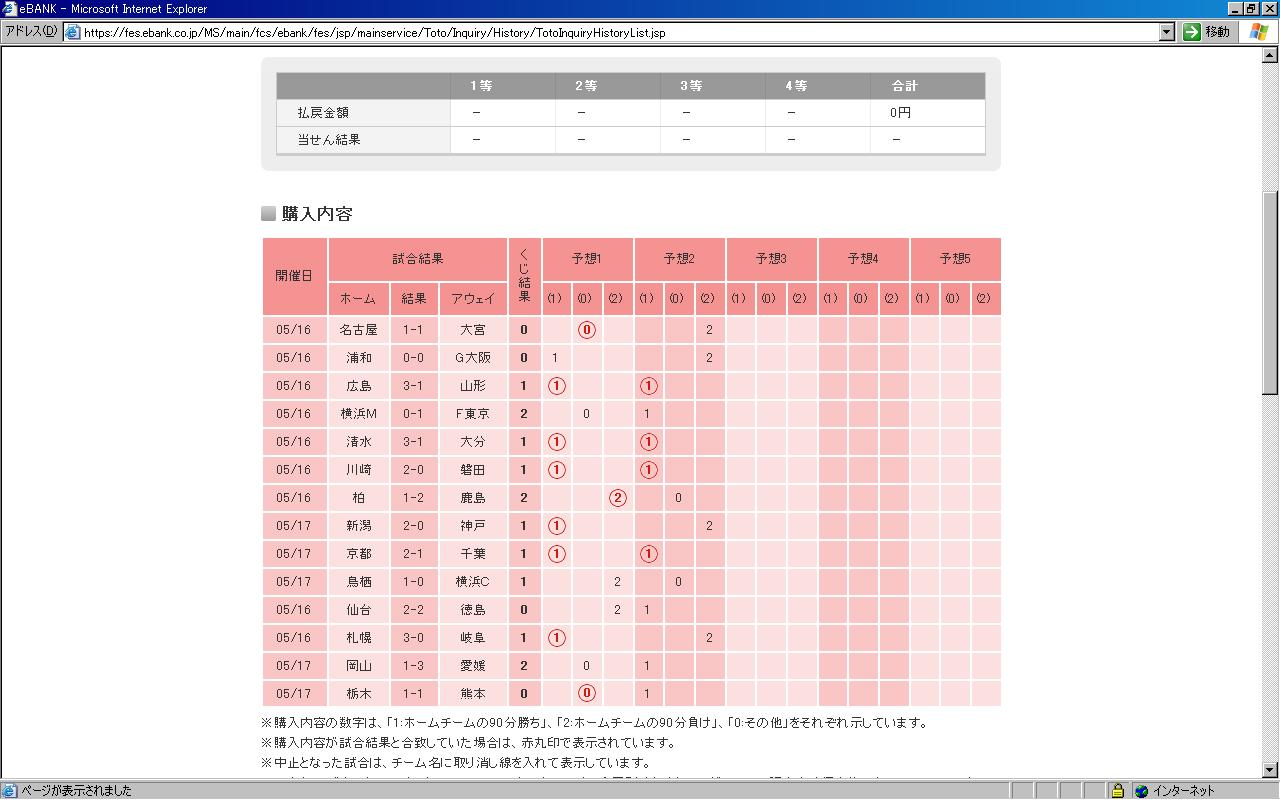
Task: Click the 大宮 away team cell
Action: point(473,330)
